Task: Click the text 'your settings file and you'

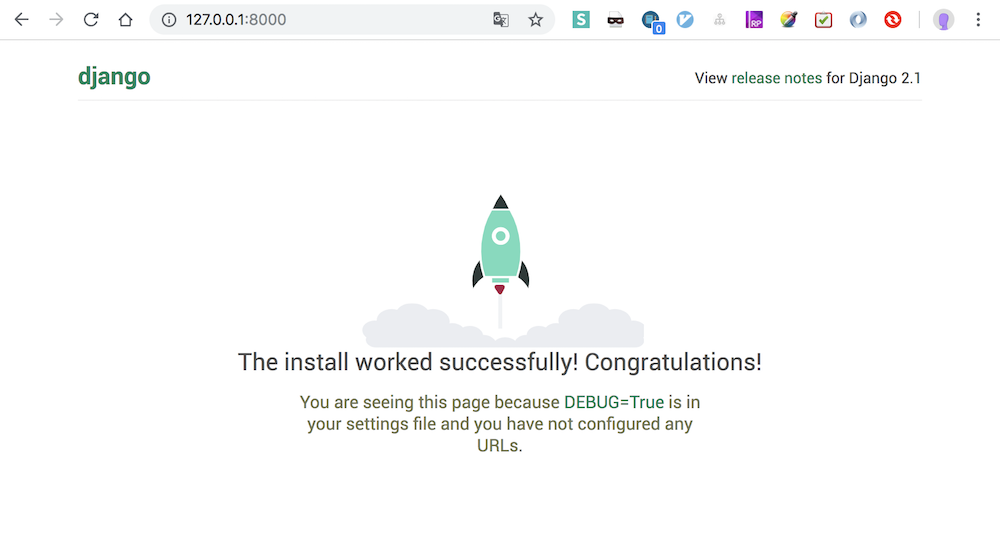Action: (405, 424)
